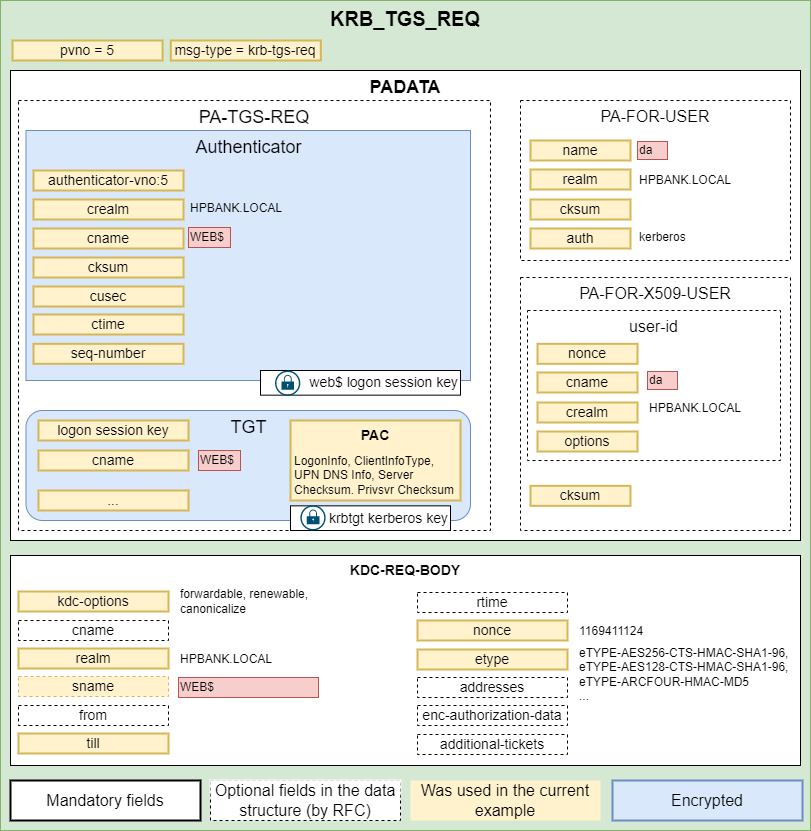Click the name field under PA-FOR-USER

click(x=580, y=150)
